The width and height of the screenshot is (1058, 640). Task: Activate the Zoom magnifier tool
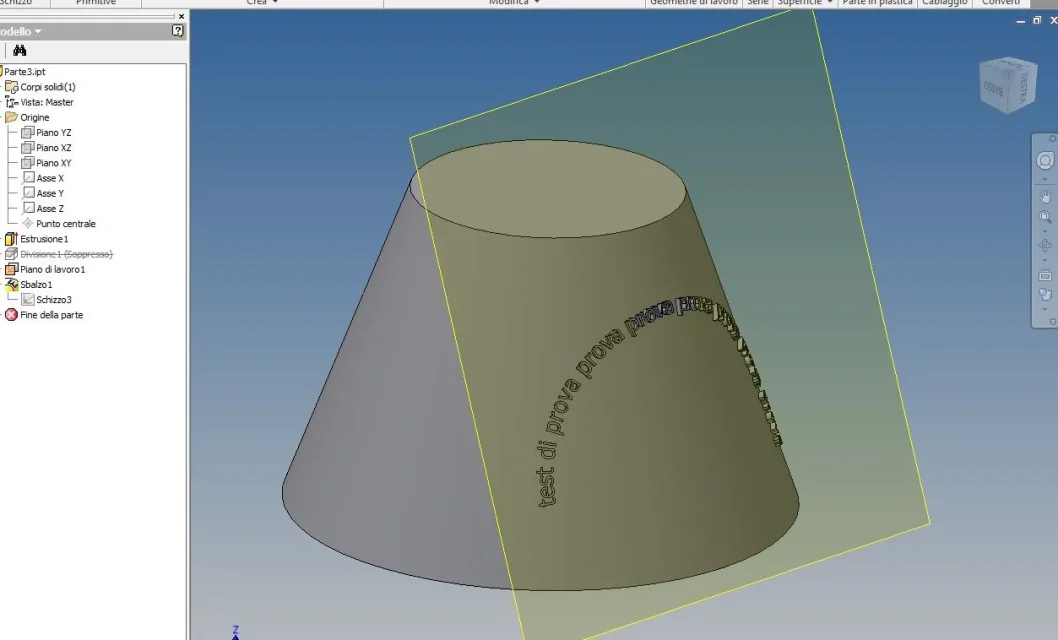1045,217
